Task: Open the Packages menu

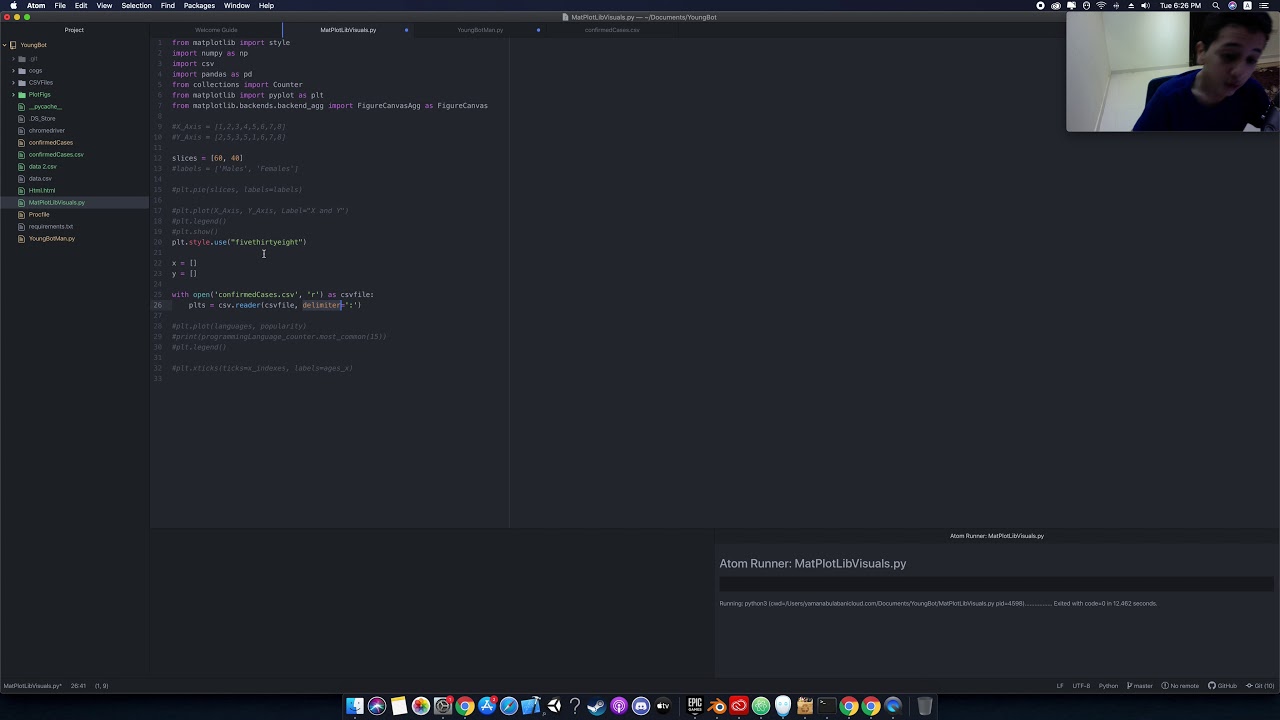Action: tap(199, 6)
